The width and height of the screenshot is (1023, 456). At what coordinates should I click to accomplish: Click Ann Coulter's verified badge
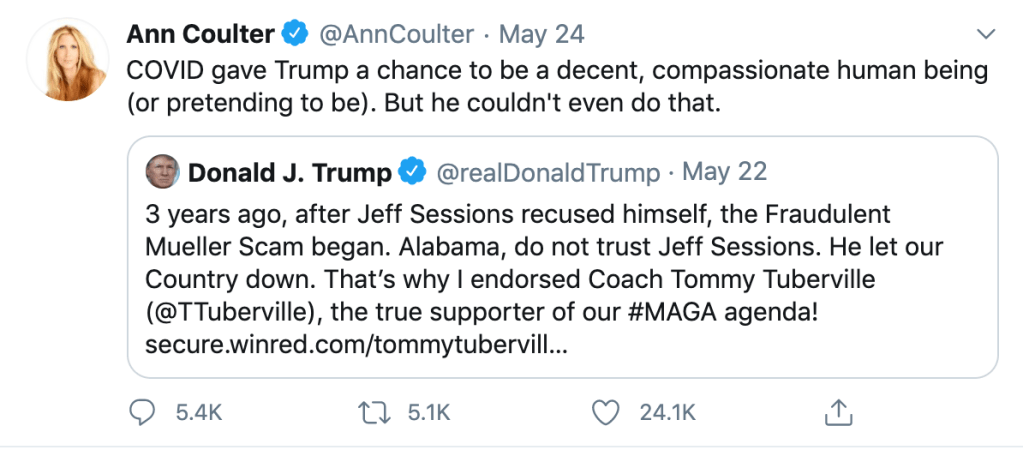[294, 35]
